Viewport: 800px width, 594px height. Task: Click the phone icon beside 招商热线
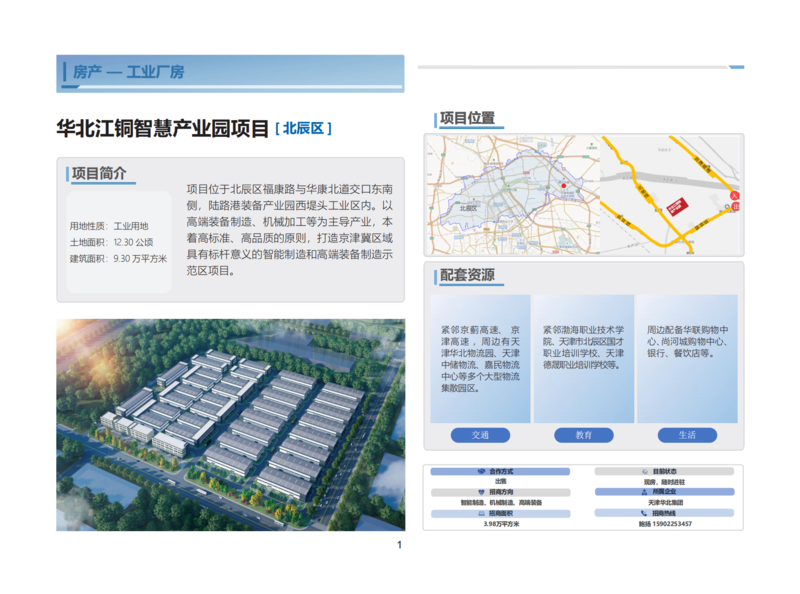pos(644,513)
